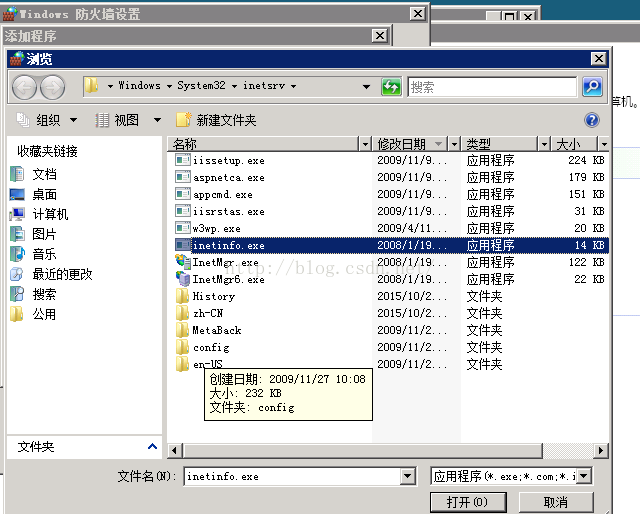The image size is (640, 514).
Task: Click the History folder icon
Action: coord(182,296)
